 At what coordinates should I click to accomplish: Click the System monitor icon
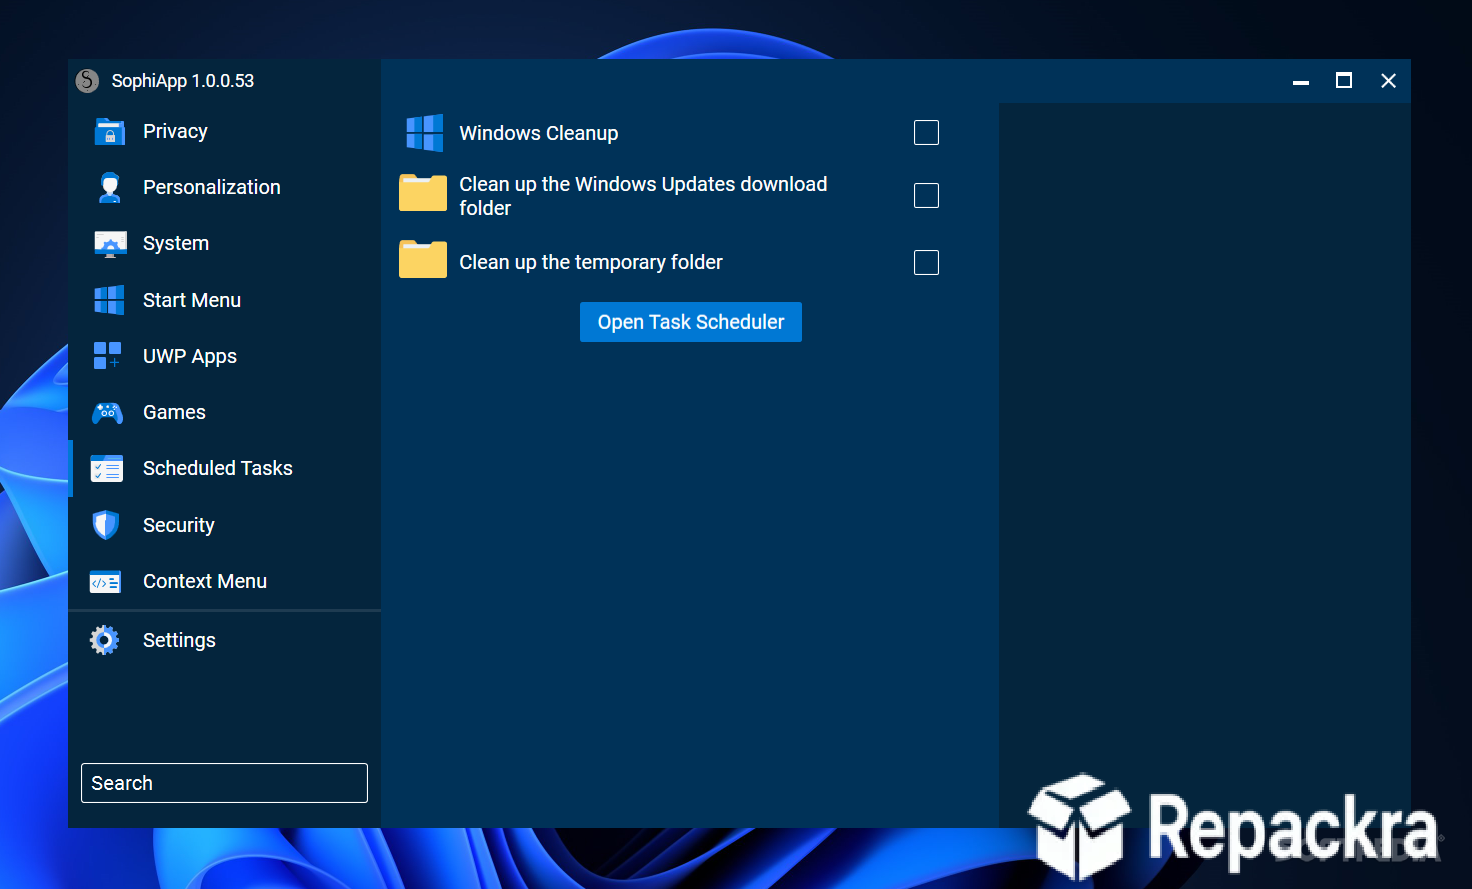coord(110,244)
